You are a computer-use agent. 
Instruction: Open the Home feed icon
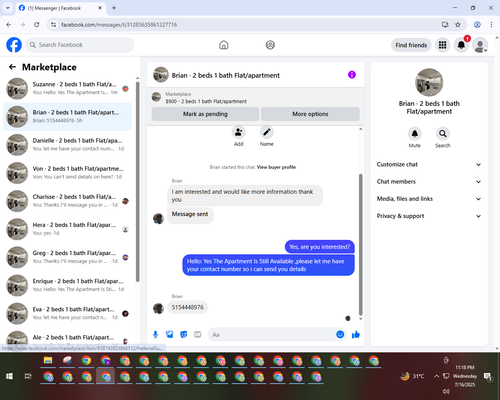point(224,45)
